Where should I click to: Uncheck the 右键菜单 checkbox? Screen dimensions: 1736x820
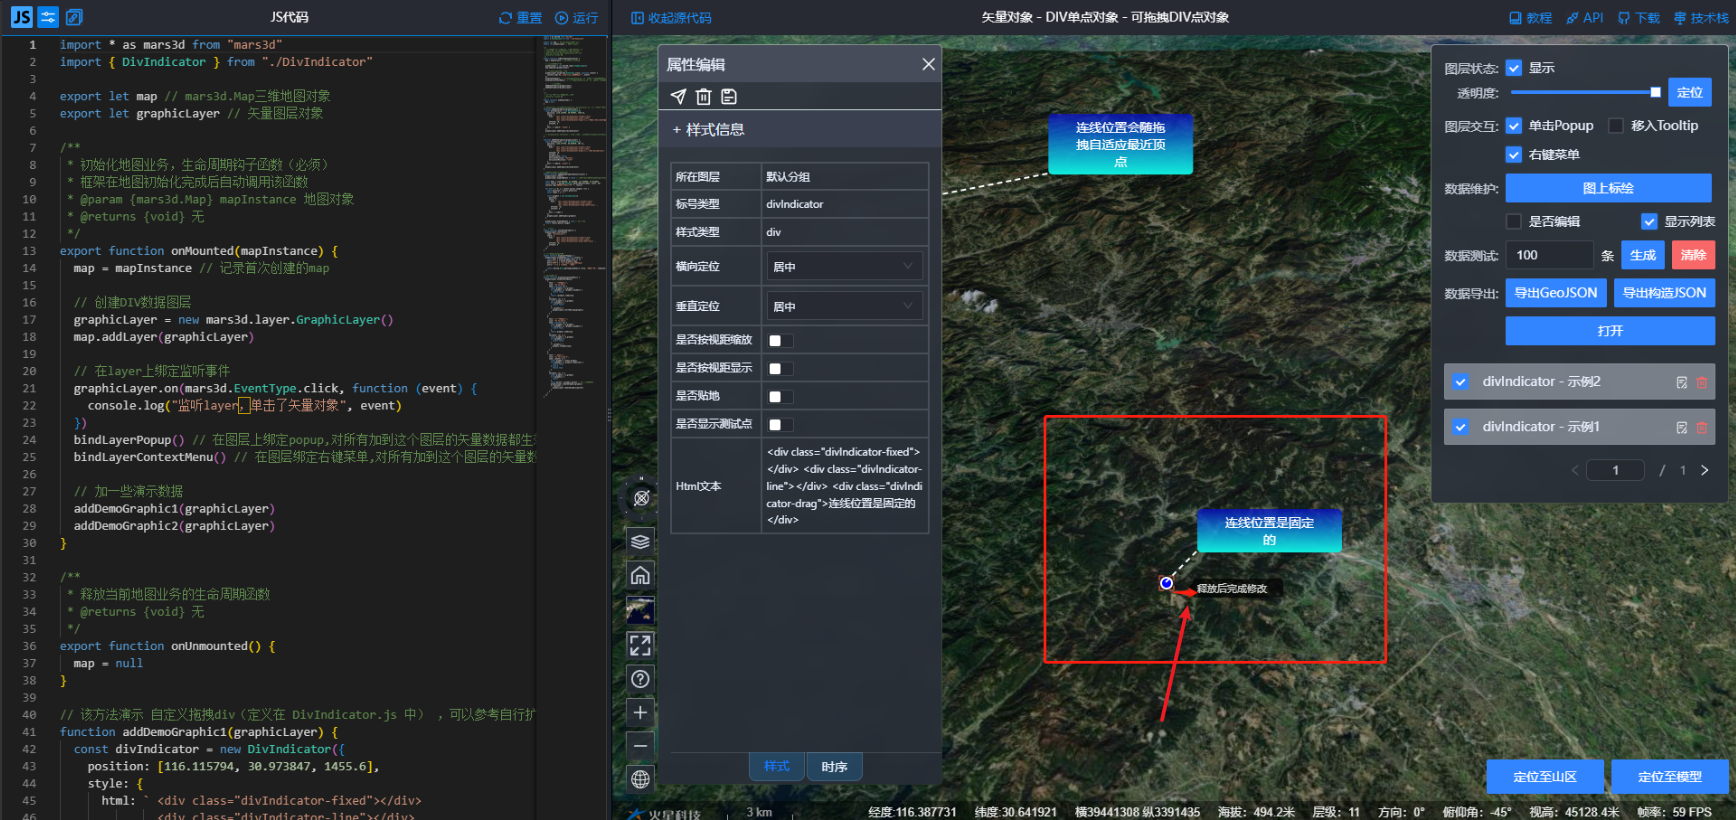click(x=1514, y=155)
